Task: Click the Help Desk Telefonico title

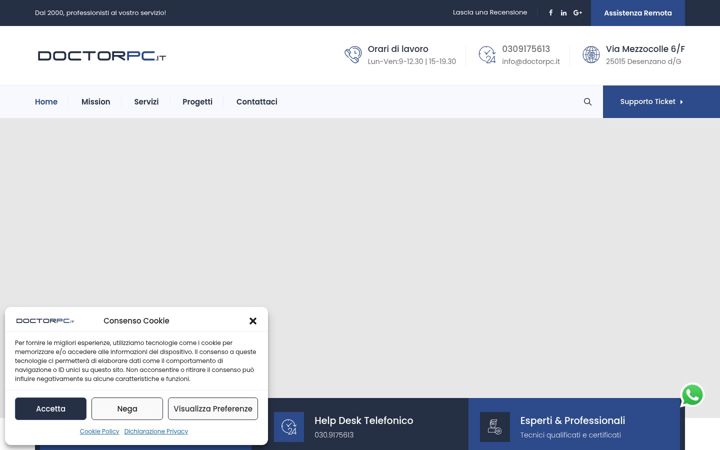Action: pyautogui.click(x=364, y=420)
